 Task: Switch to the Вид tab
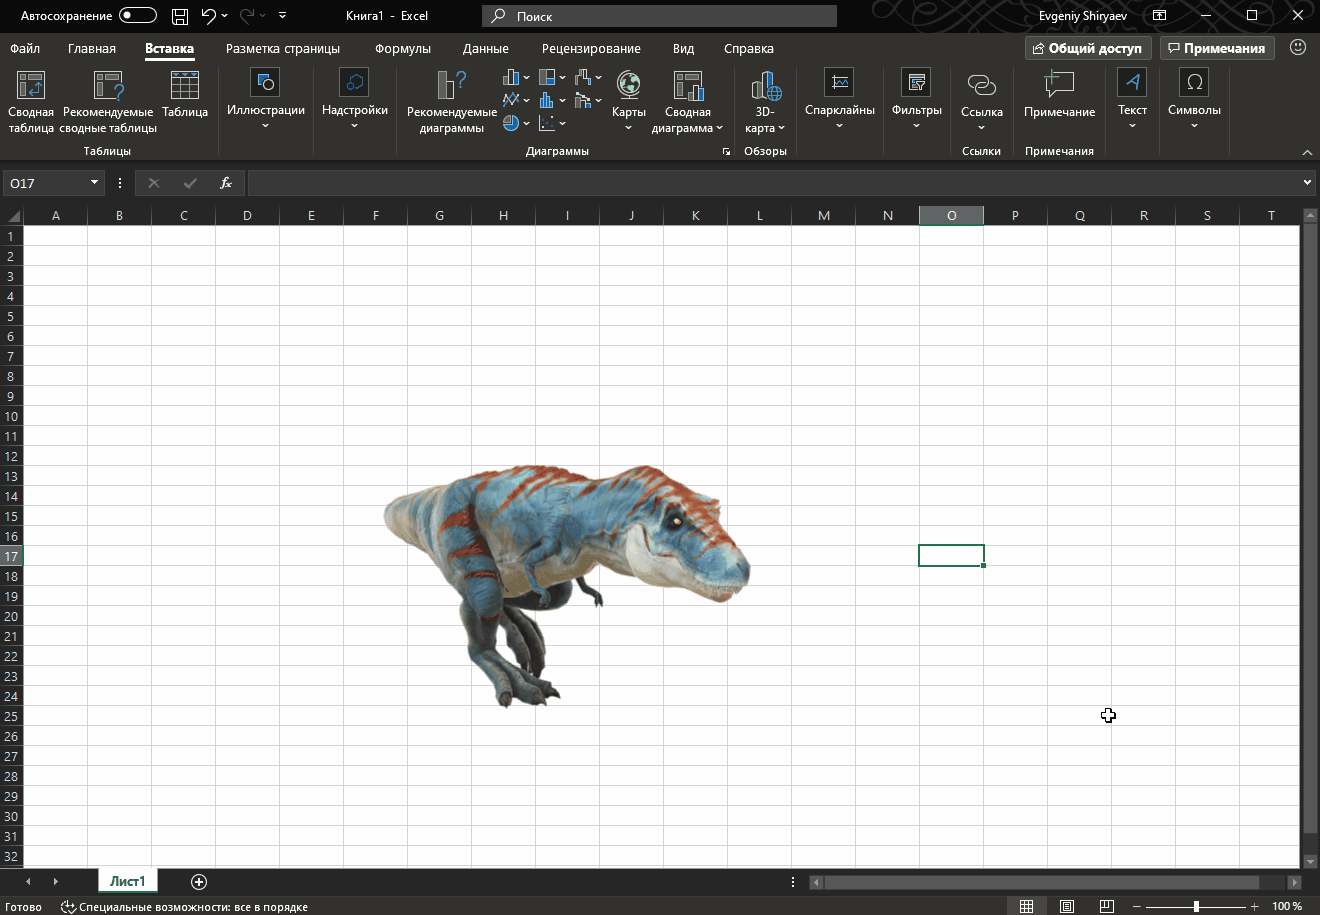pos(683,48)
